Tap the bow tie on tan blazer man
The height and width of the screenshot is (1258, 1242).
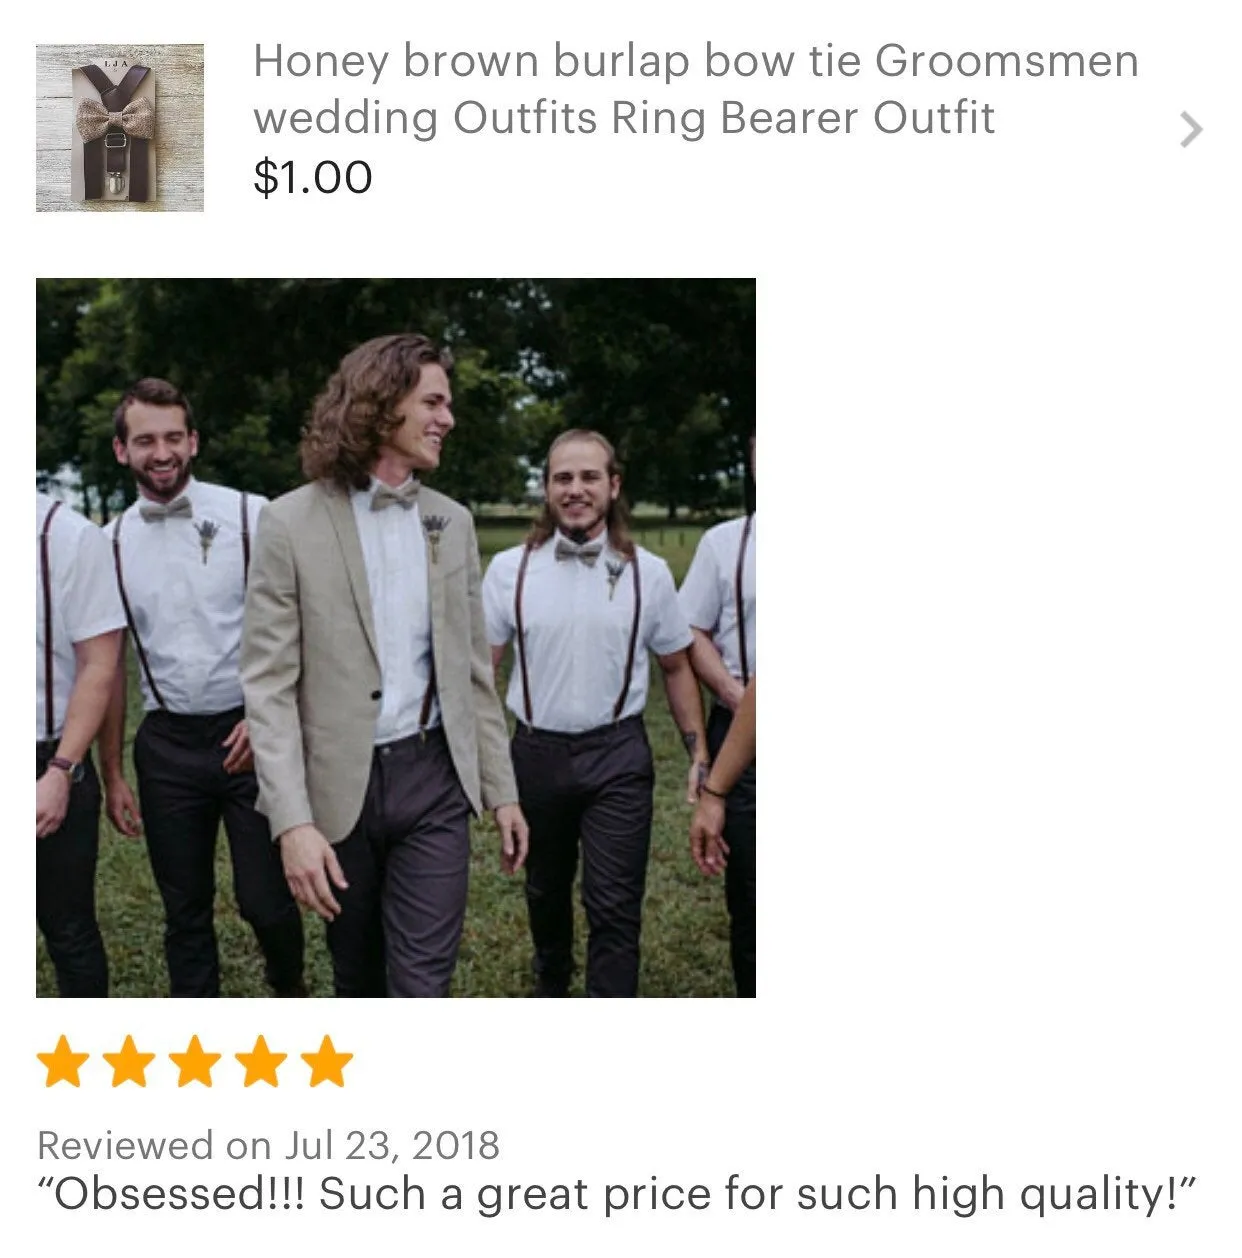click(x=395, y=494)
